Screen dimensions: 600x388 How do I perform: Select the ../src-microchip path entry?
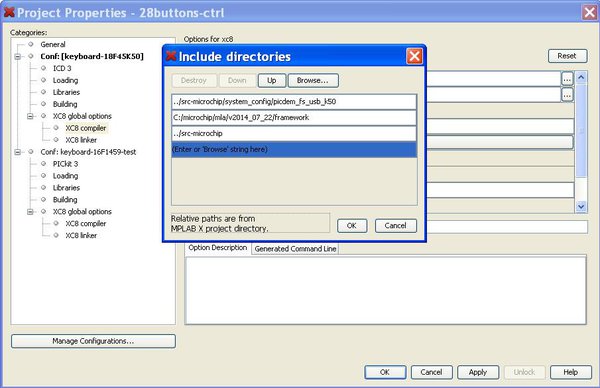(294, 134)
